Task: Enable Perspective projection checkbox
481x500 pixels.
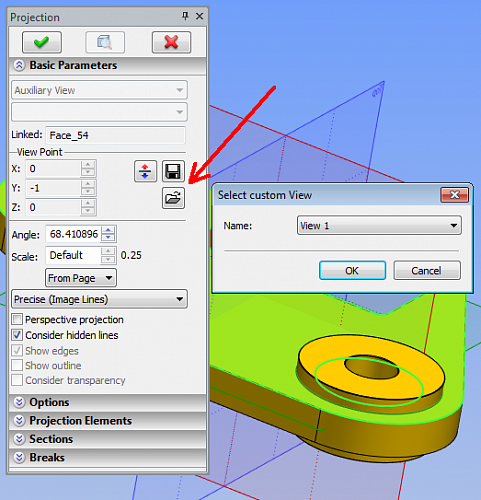Action: [17, 319]
